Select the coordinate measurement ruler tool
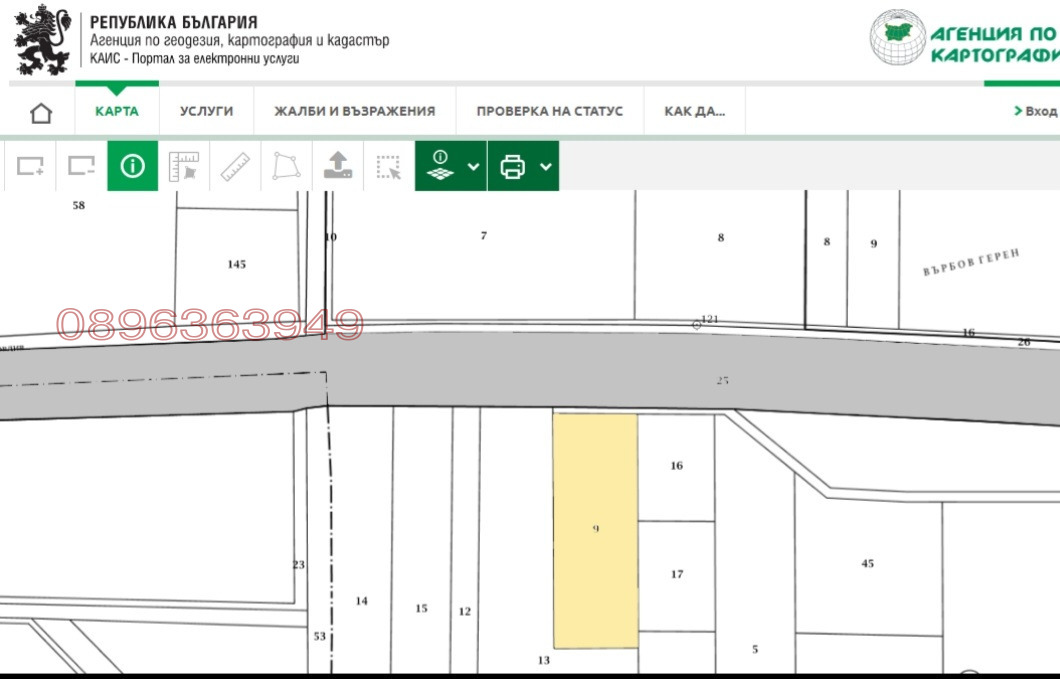Image resolution: width=1060 pixels, height=679 pixels. pyautogui.click(x=183, y=166)
